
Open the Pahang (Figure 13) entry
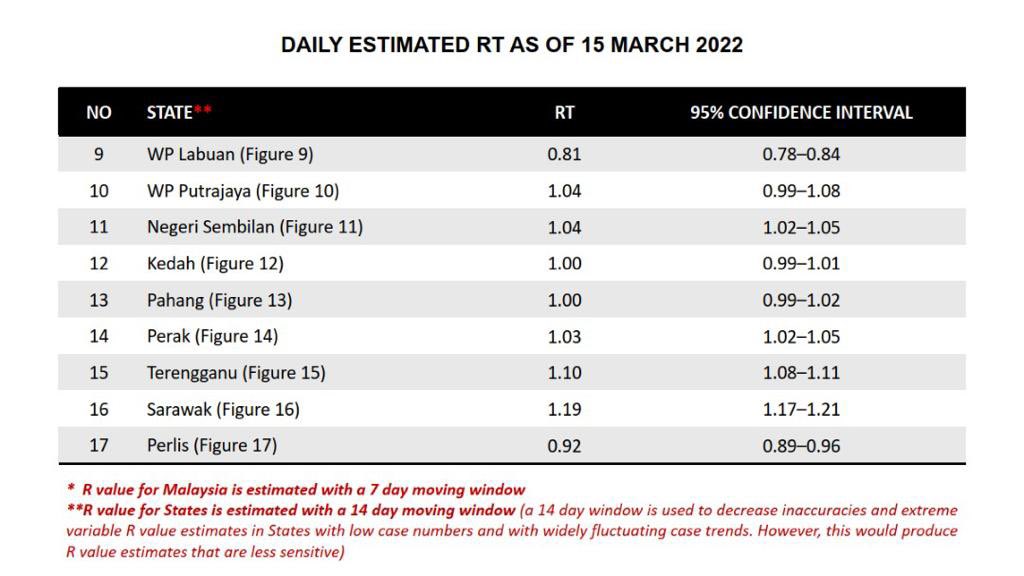219,300
